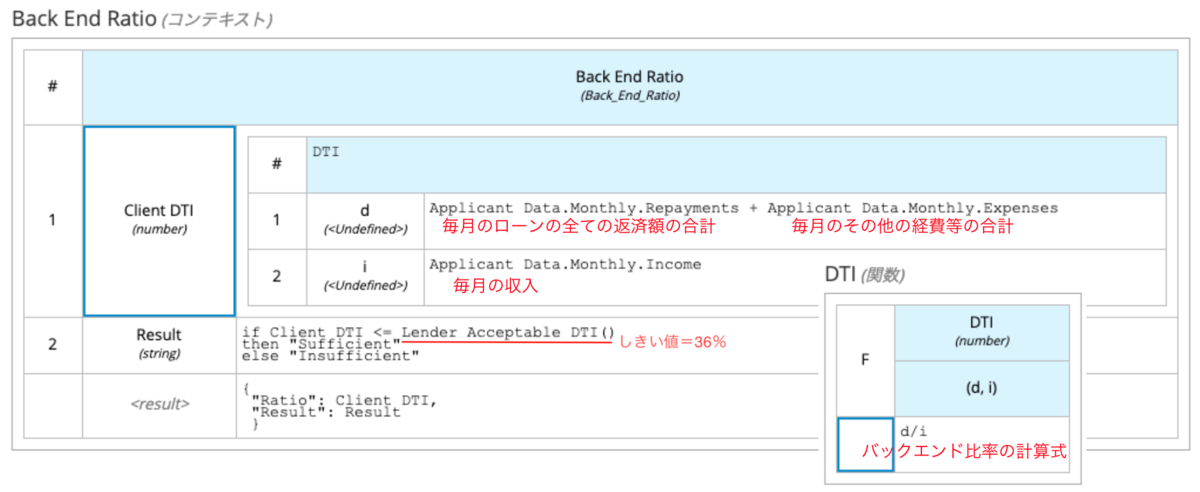Select parameter i binding cell
The width and height of the screenshot is (1200, 492).
(x=365, y=277)
